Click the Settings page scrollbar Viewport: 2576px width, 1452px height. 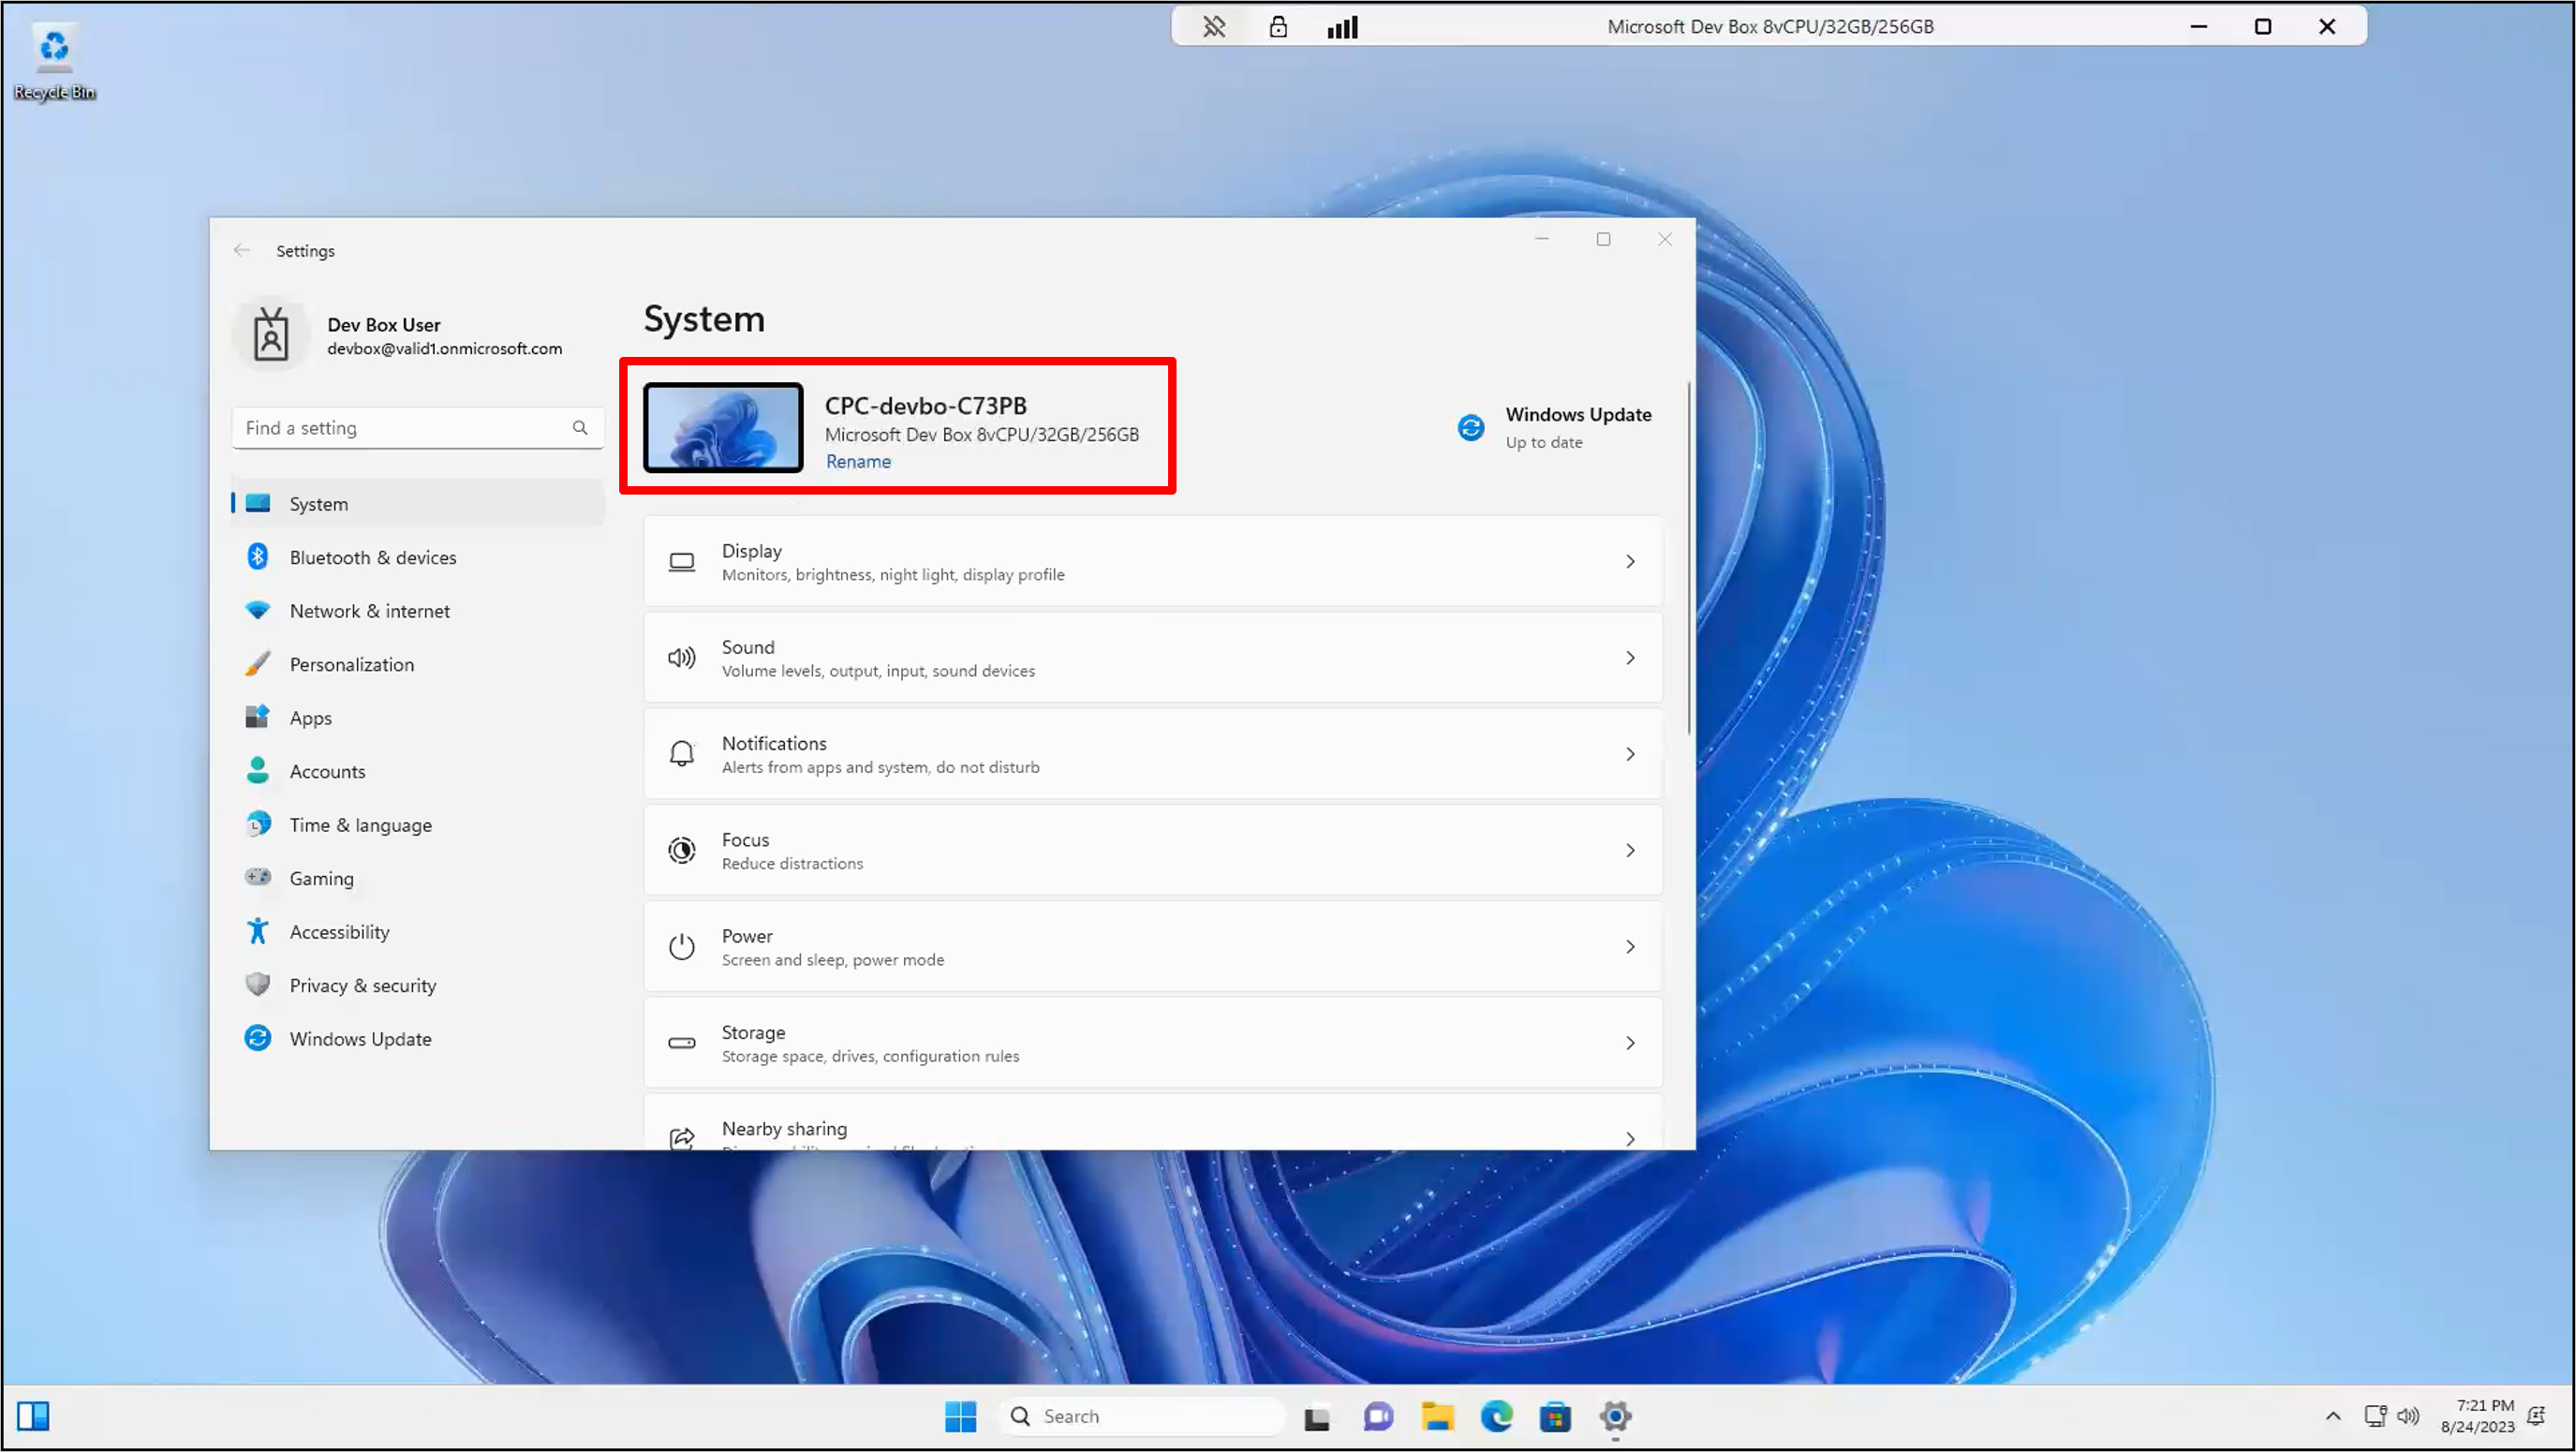1688,558
